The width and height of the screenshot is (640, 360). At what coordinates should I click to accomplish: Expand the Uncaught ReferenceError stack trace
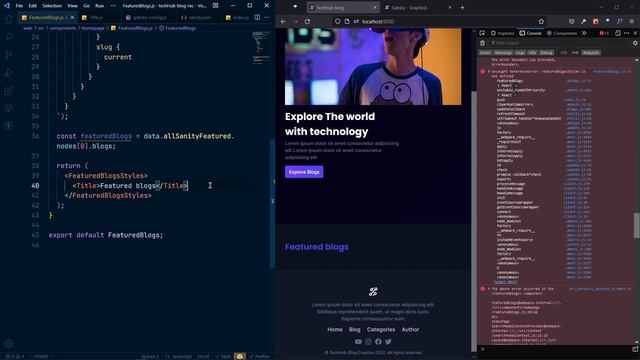[x=489, y=71]
